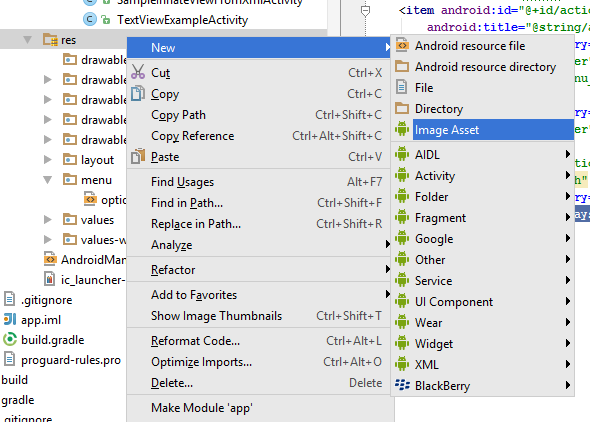
Task: Collapse the menu folder arrow
Action: (47, 180)
